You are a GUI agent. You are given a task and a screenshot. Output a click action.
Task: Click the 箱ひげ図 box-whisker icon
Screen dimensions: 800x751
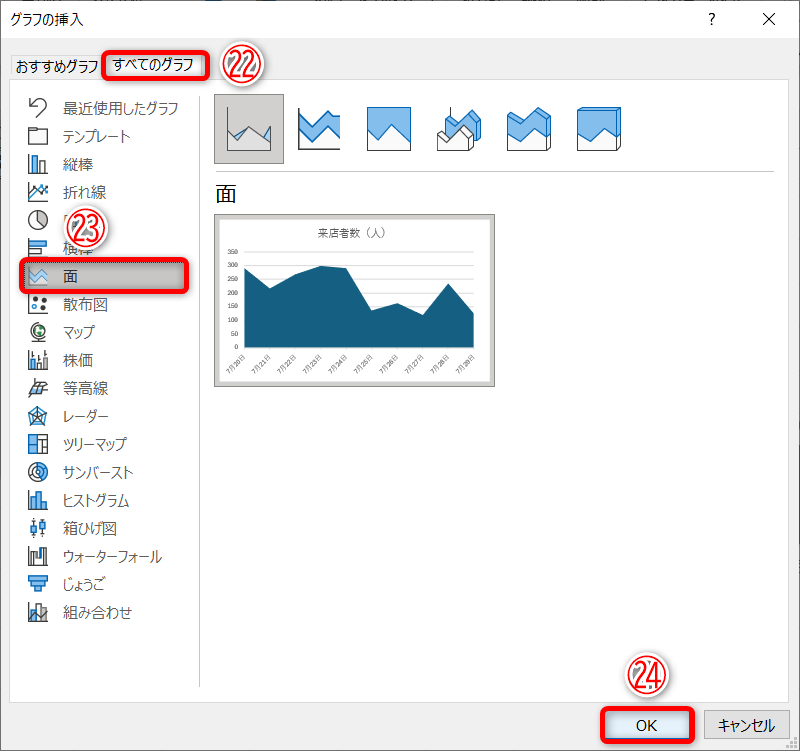[x=38, y=528]
